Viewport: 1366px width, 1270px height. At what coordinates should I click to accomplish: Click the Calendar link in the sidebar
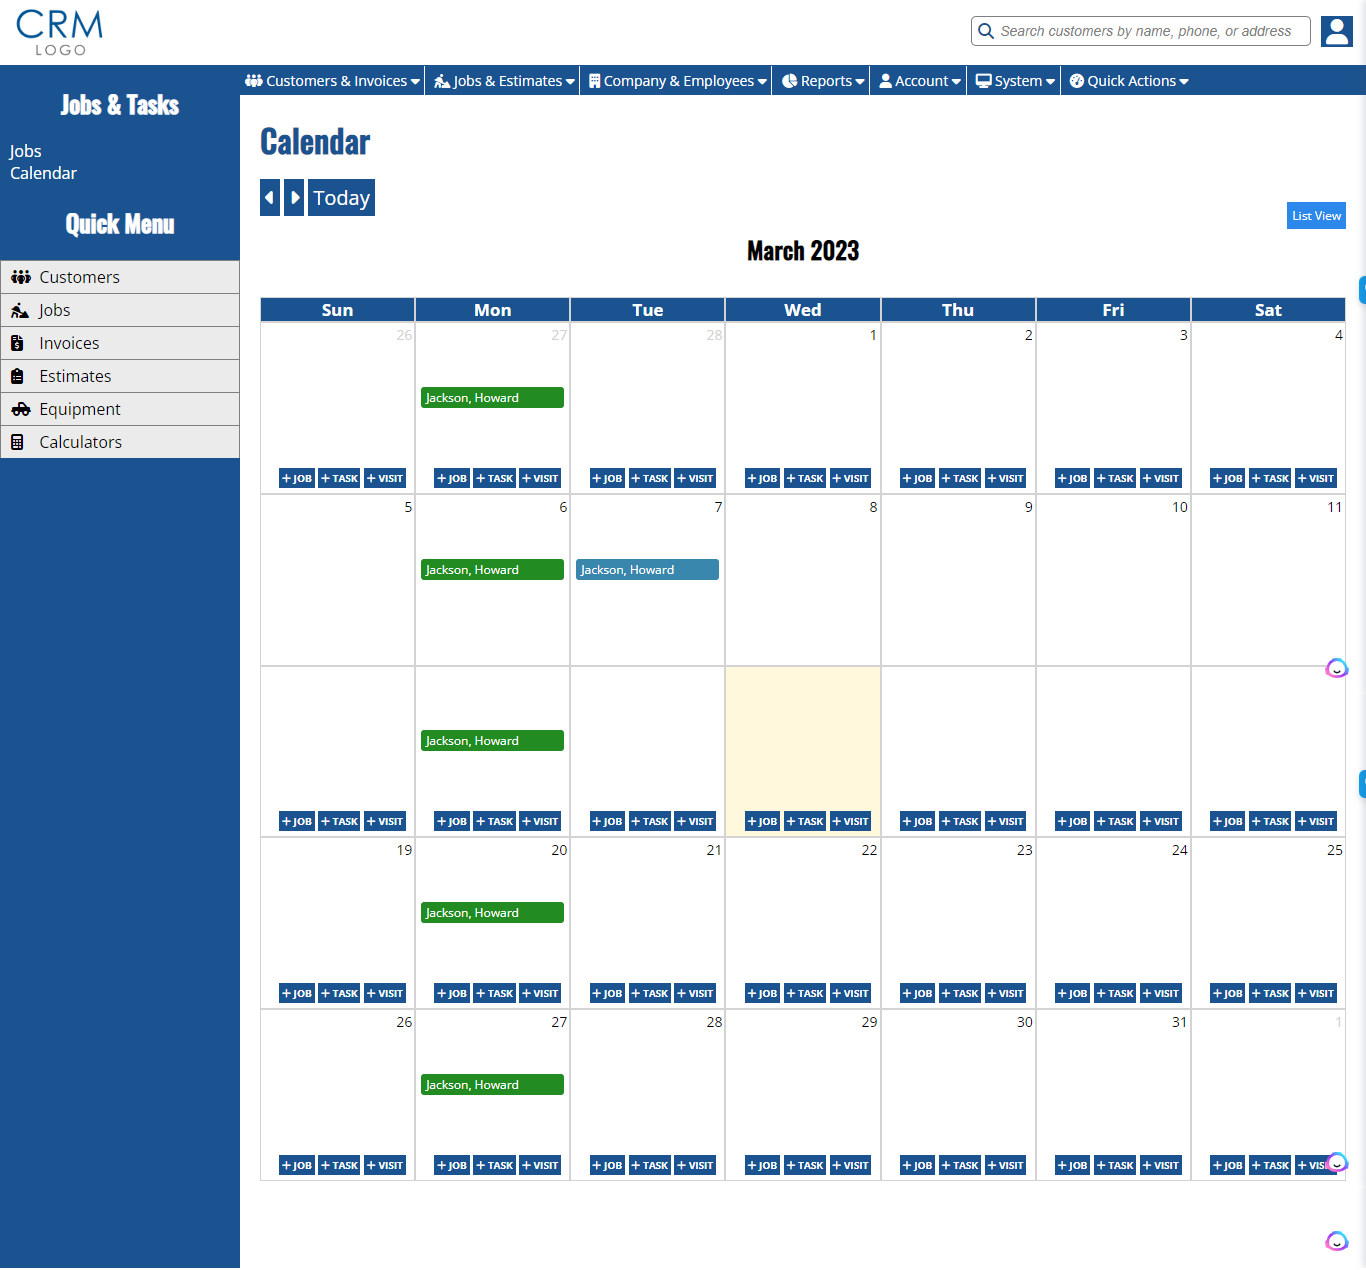click(x=43, y=173)
